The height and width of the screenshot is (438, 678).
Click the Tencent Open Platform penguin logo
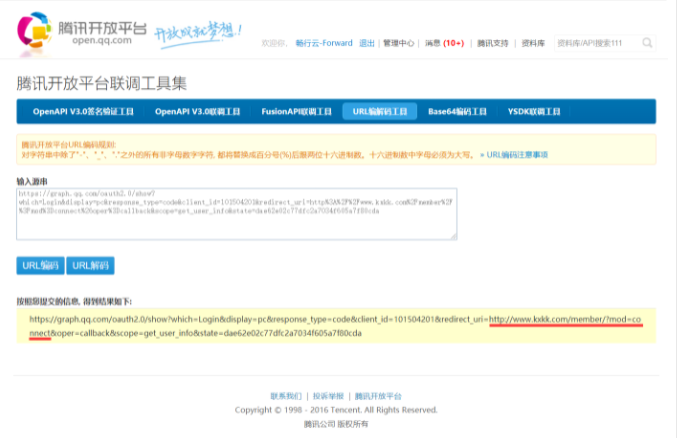click(35, 31)
